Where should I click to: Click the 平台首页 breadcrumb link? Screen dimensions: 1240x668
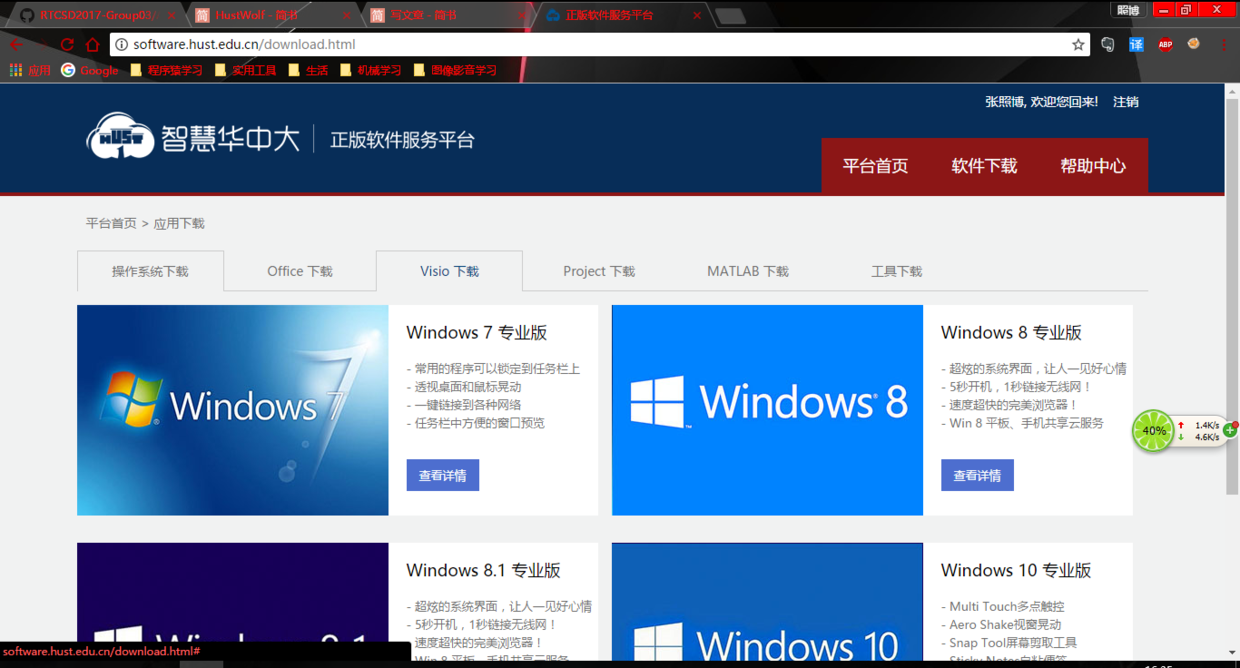(111, 223)
